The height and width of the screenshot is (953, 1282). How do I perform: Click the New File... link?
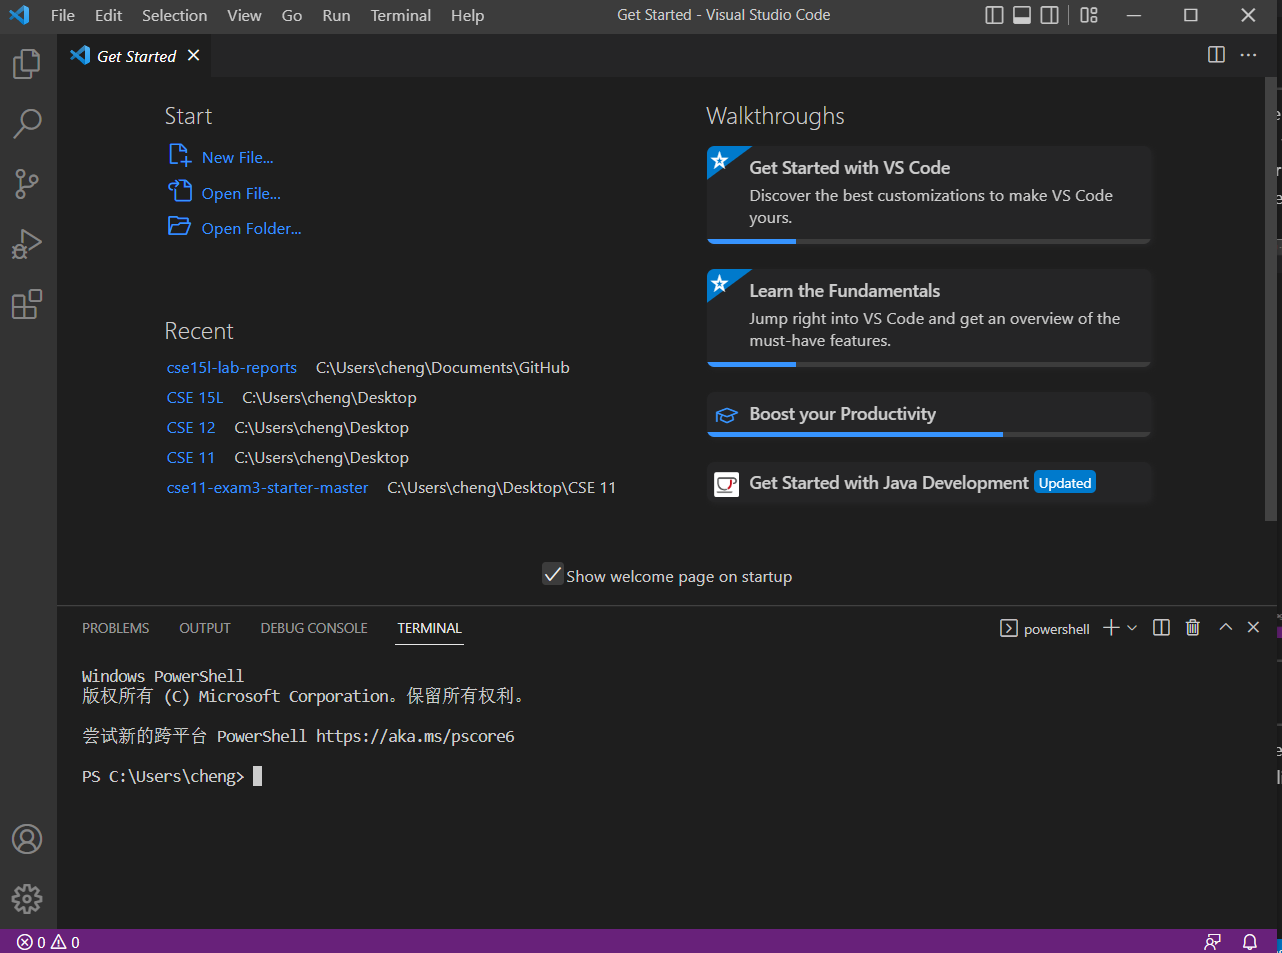click(x=237, y=158)
